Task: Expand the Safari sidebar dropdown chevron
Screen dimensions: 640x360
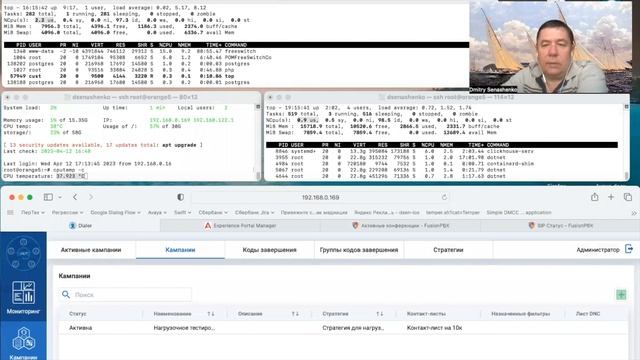Action: (60, 198)
